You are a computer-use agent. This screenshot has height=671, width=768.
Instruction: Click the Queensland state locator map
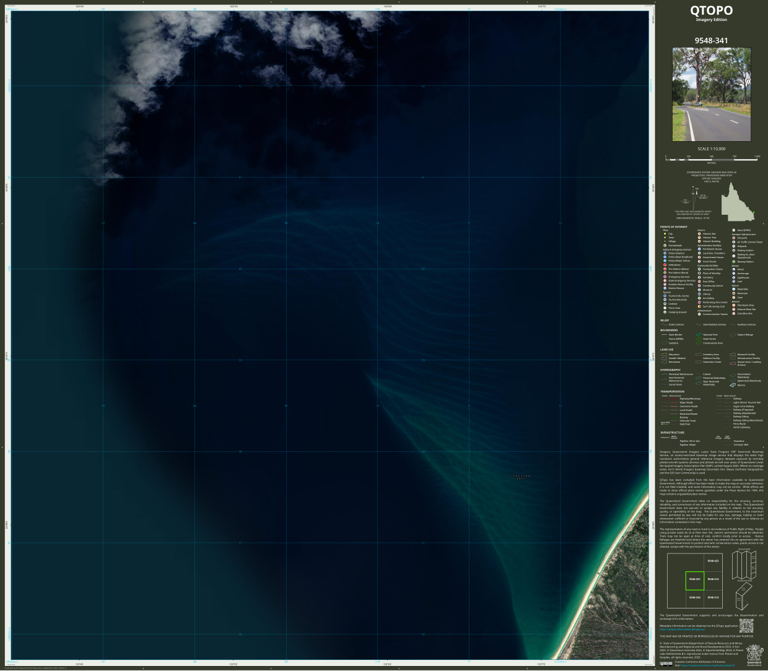coord(738,202)
